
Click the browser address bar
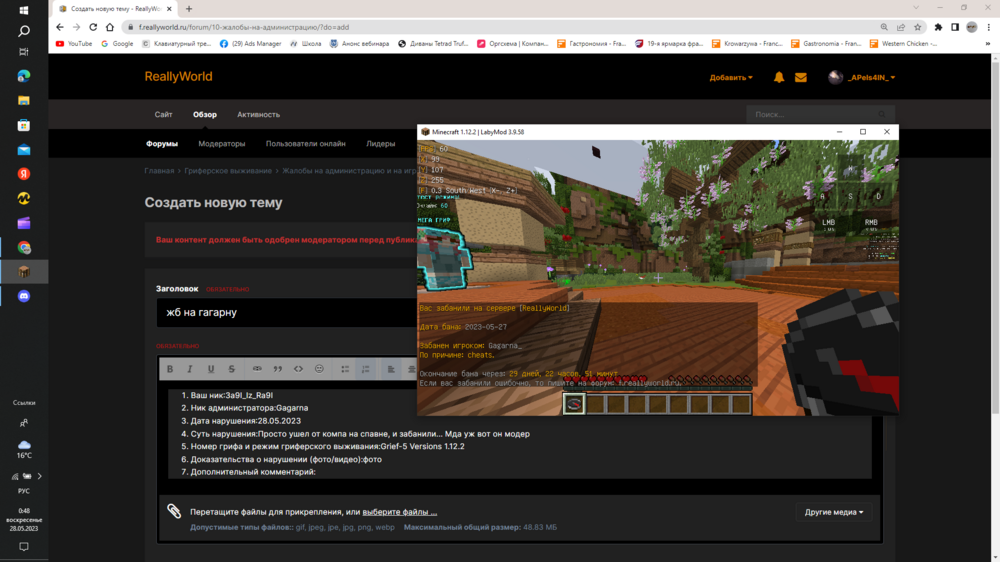(x=499, y=27)
